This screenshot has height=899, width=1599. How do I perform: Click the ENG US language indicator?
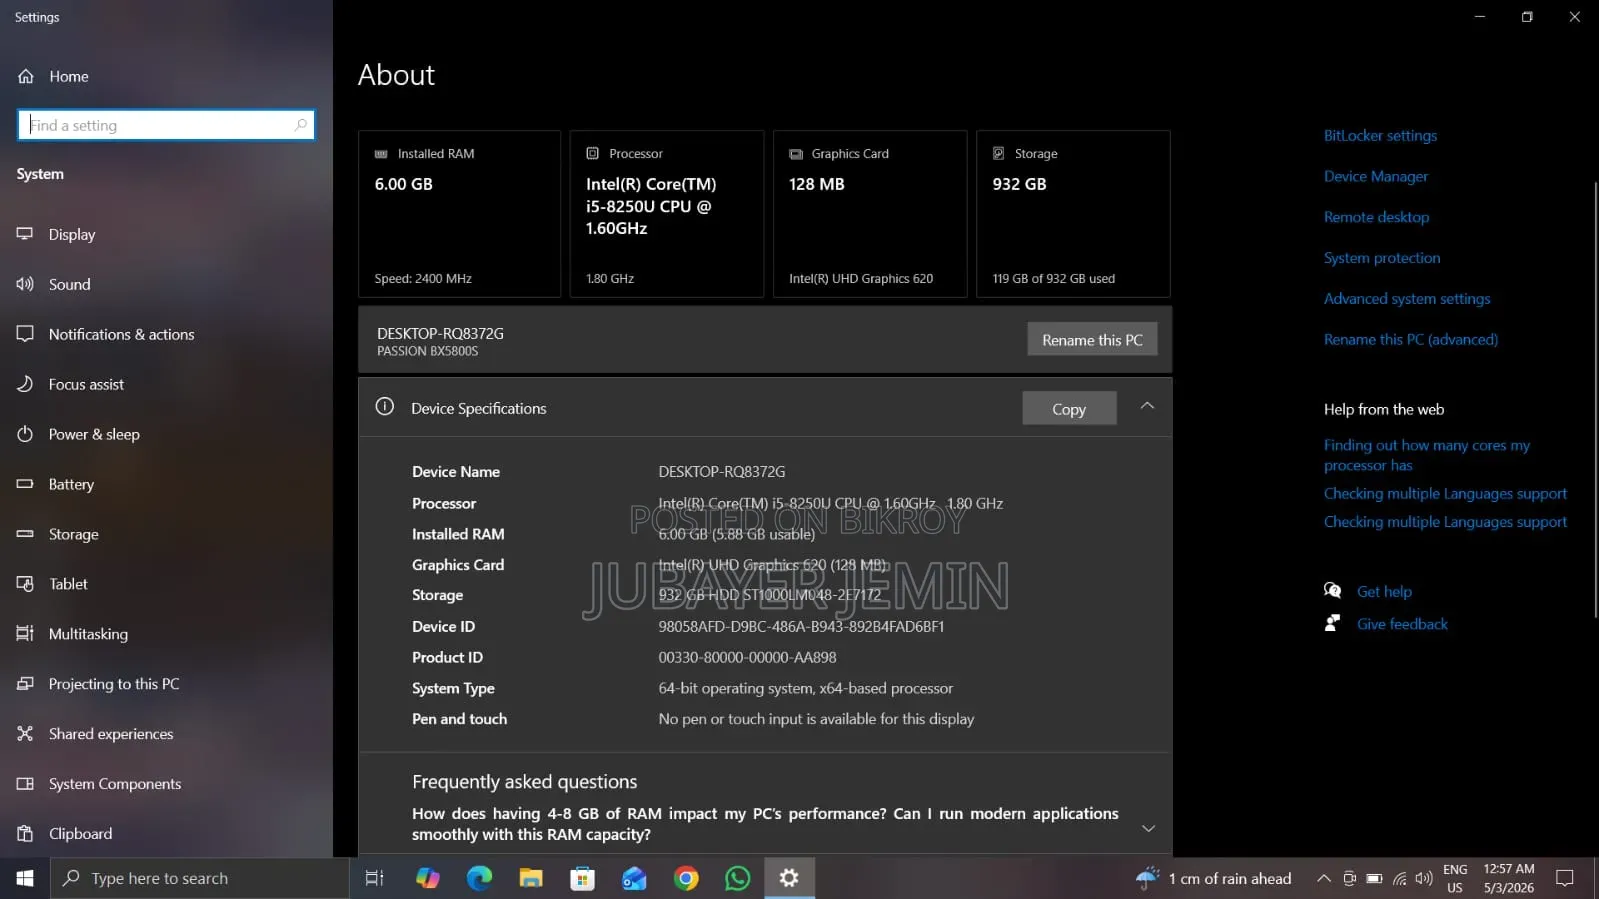(1455, 878)
